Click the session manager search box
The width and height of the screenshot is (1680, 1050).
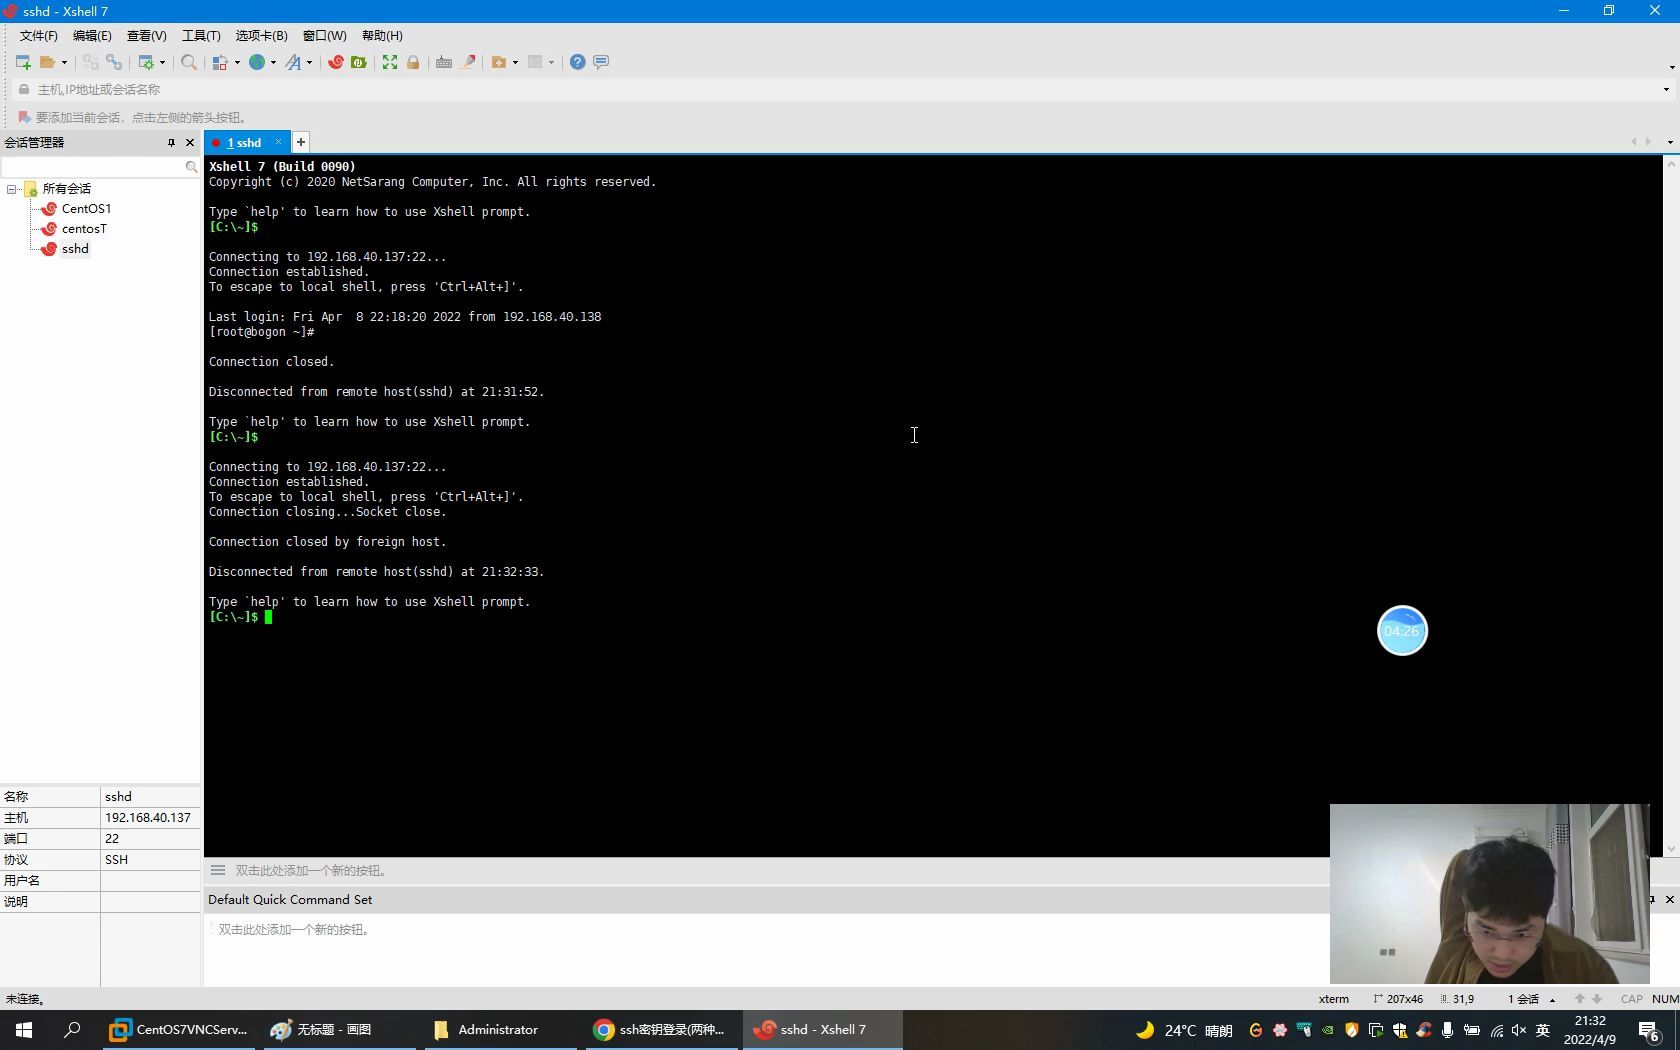pyautogui.click(x=93, y=167)
